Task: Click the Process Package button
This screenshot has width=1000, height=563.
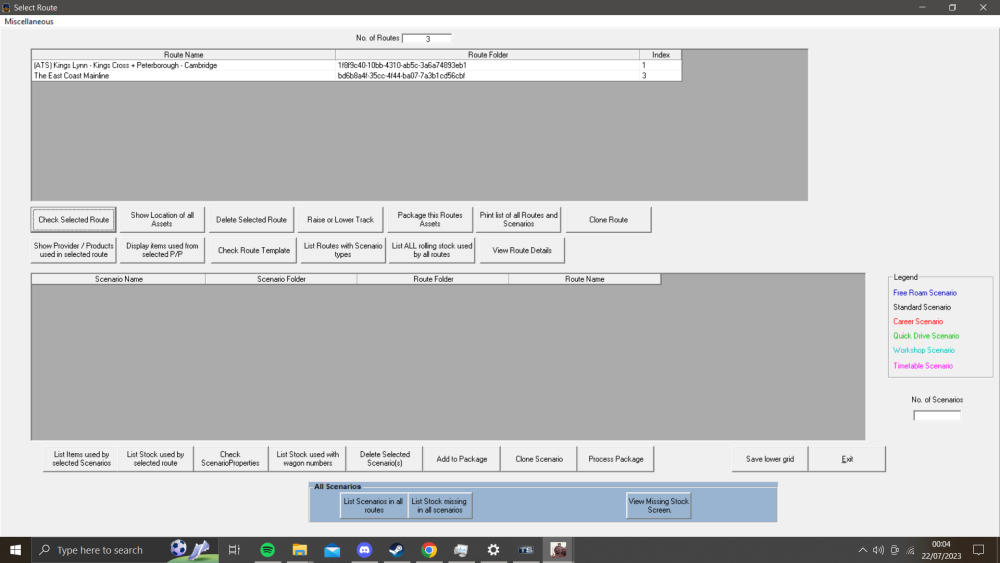Action: pyautogui.click(x=615, y=459)
